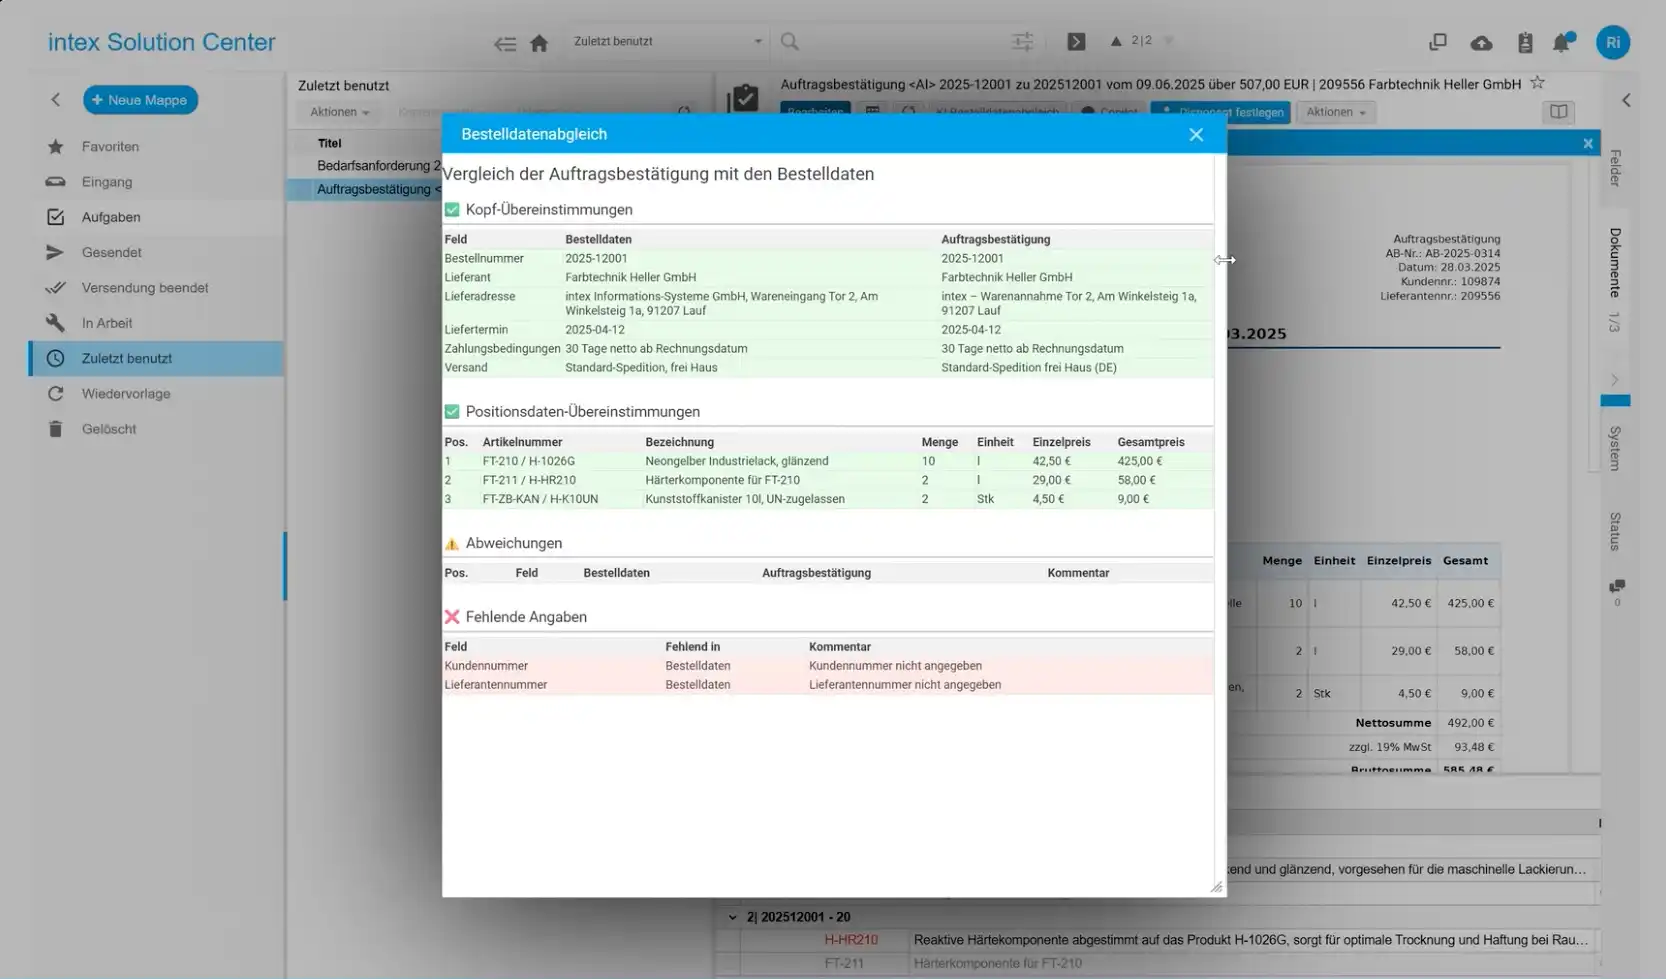Click the Ri user avatar
The image size is (1666, 979).
1612,42
